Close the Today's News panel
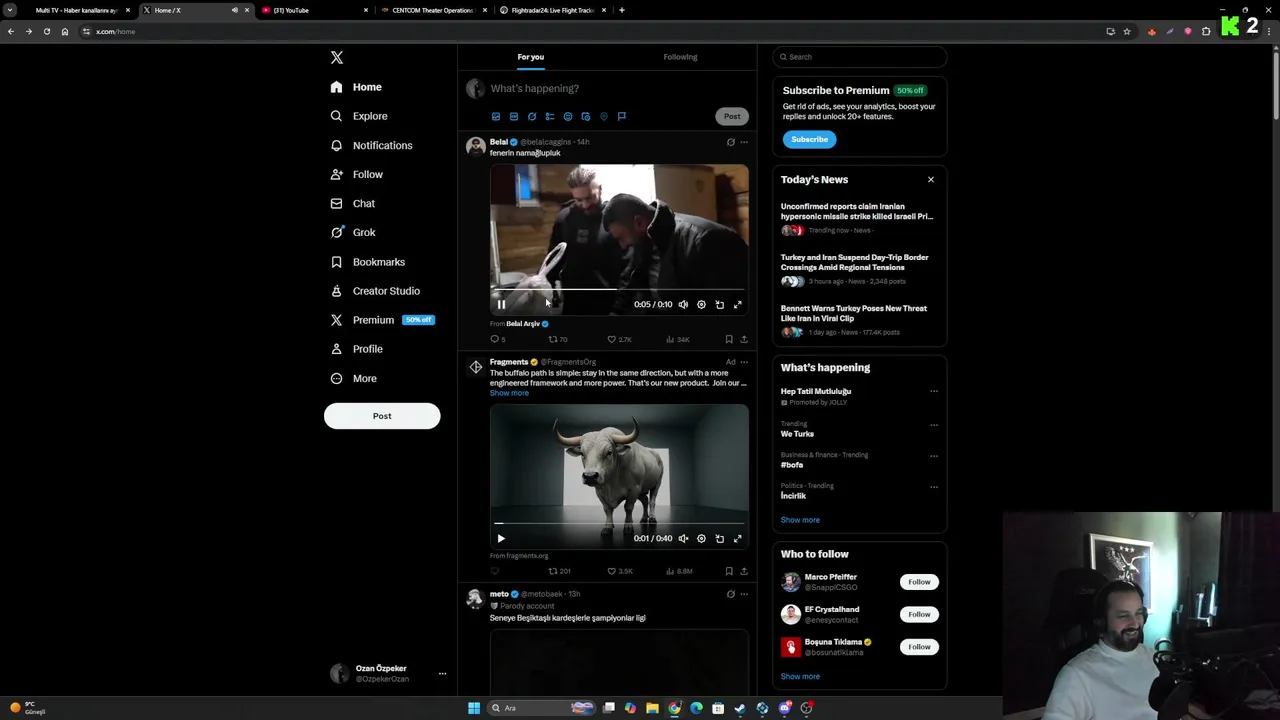 coord(931,180)
